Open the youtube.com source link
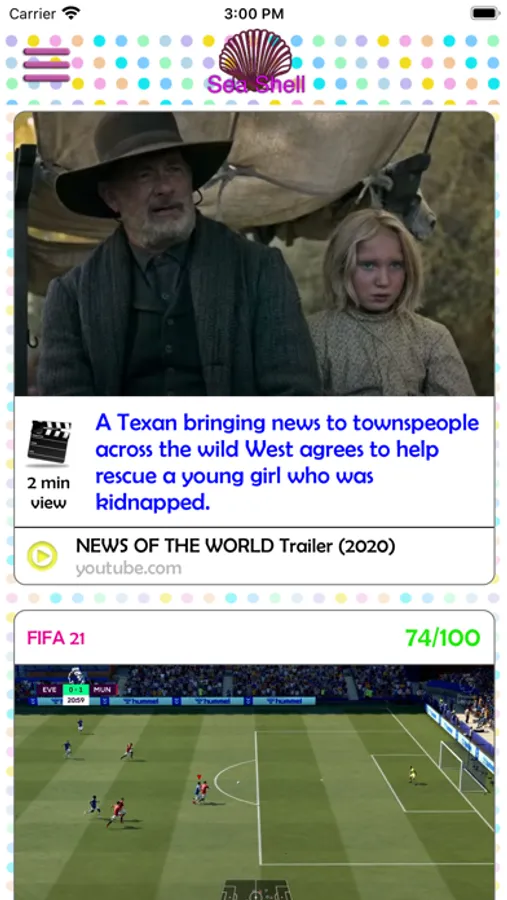507x900 pixels. point(129,569)
